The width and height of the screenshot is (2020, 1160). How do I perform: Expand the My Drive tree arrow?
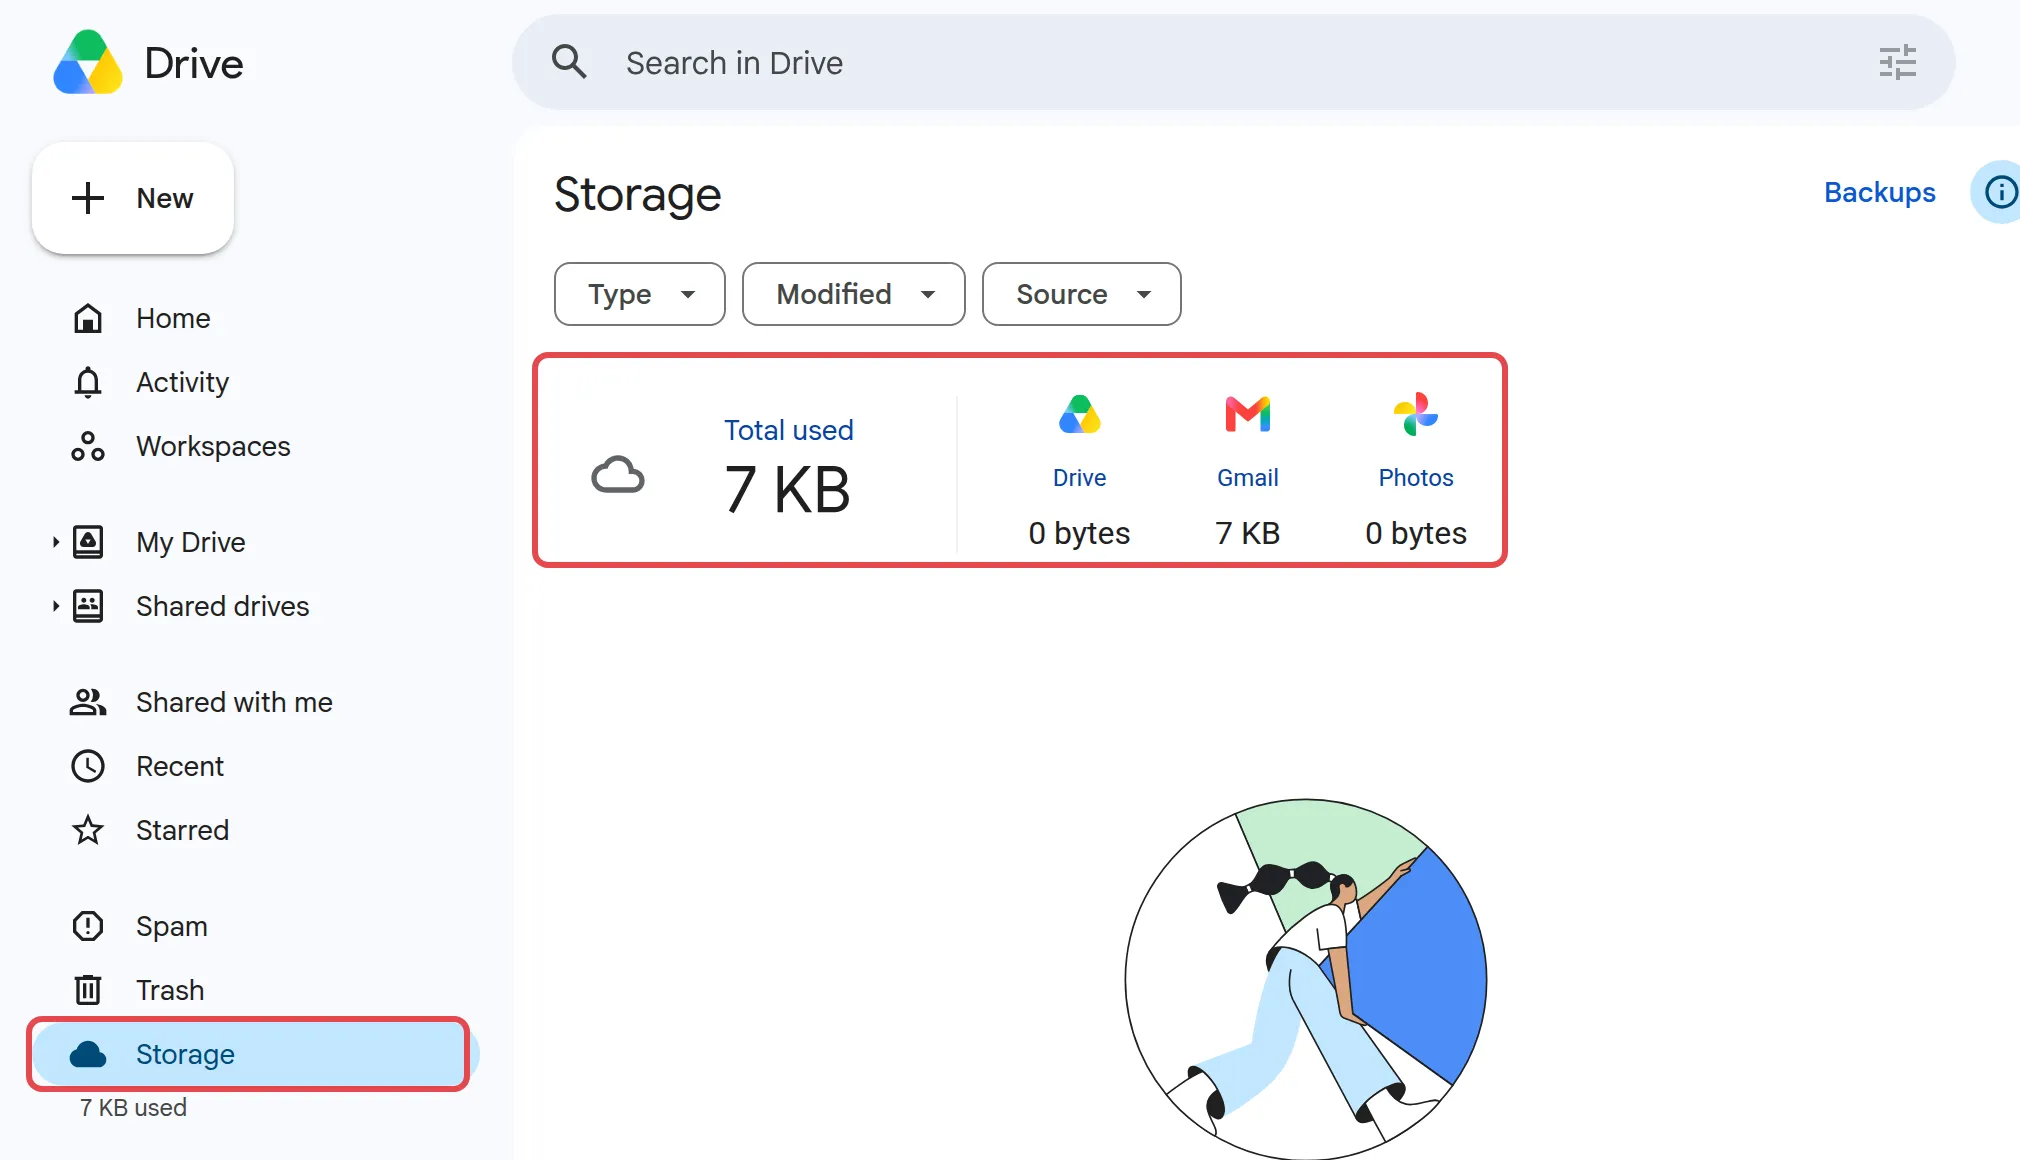(56, 542)
